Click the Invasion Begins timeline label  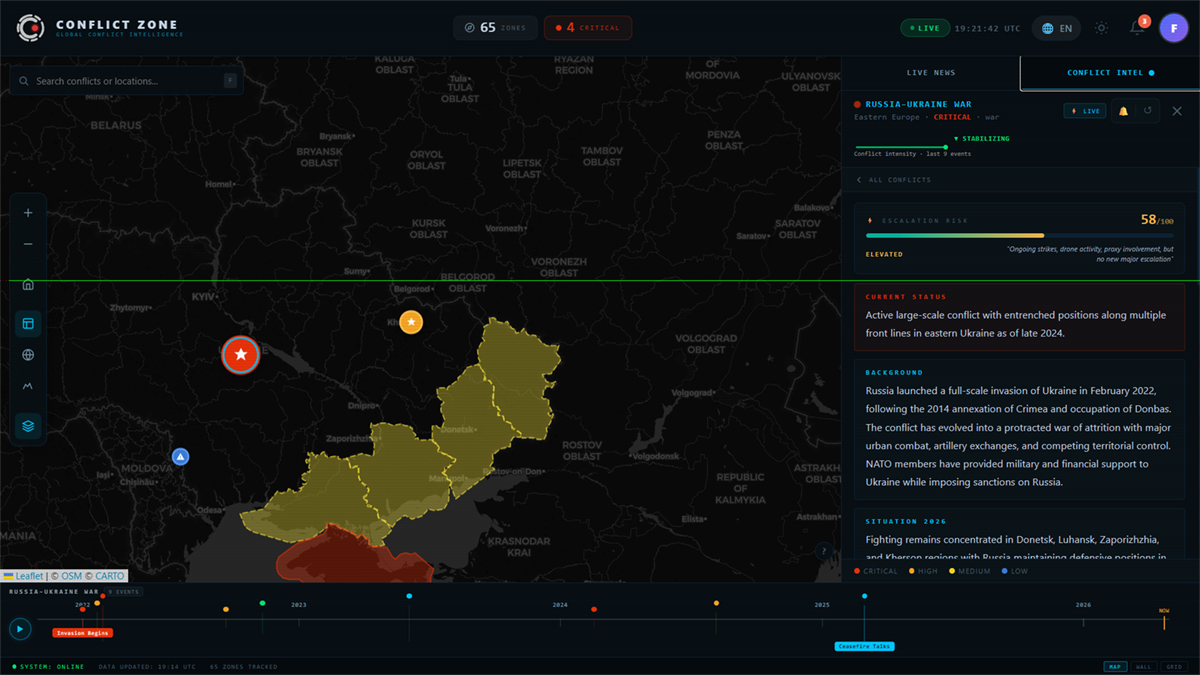[83, 633]
